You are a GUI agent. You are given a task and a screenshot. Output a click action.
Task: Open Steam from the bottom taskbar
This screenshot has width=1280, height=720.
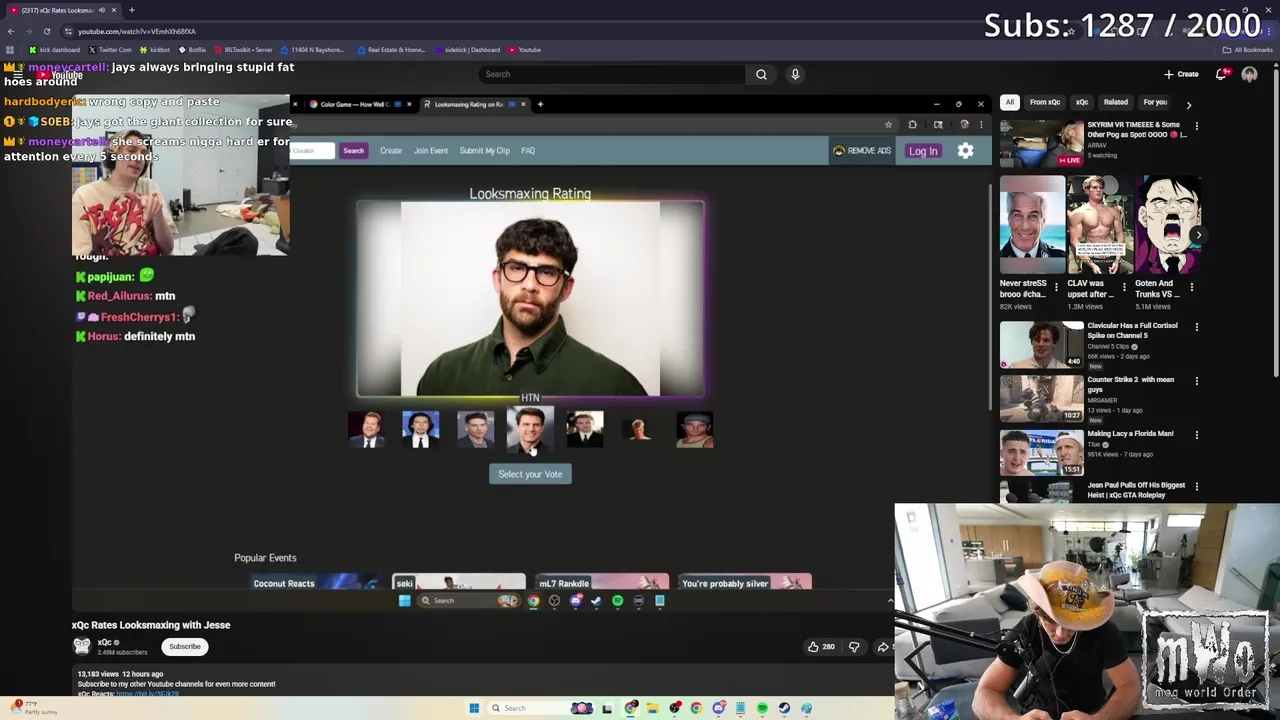pos(784,708)
